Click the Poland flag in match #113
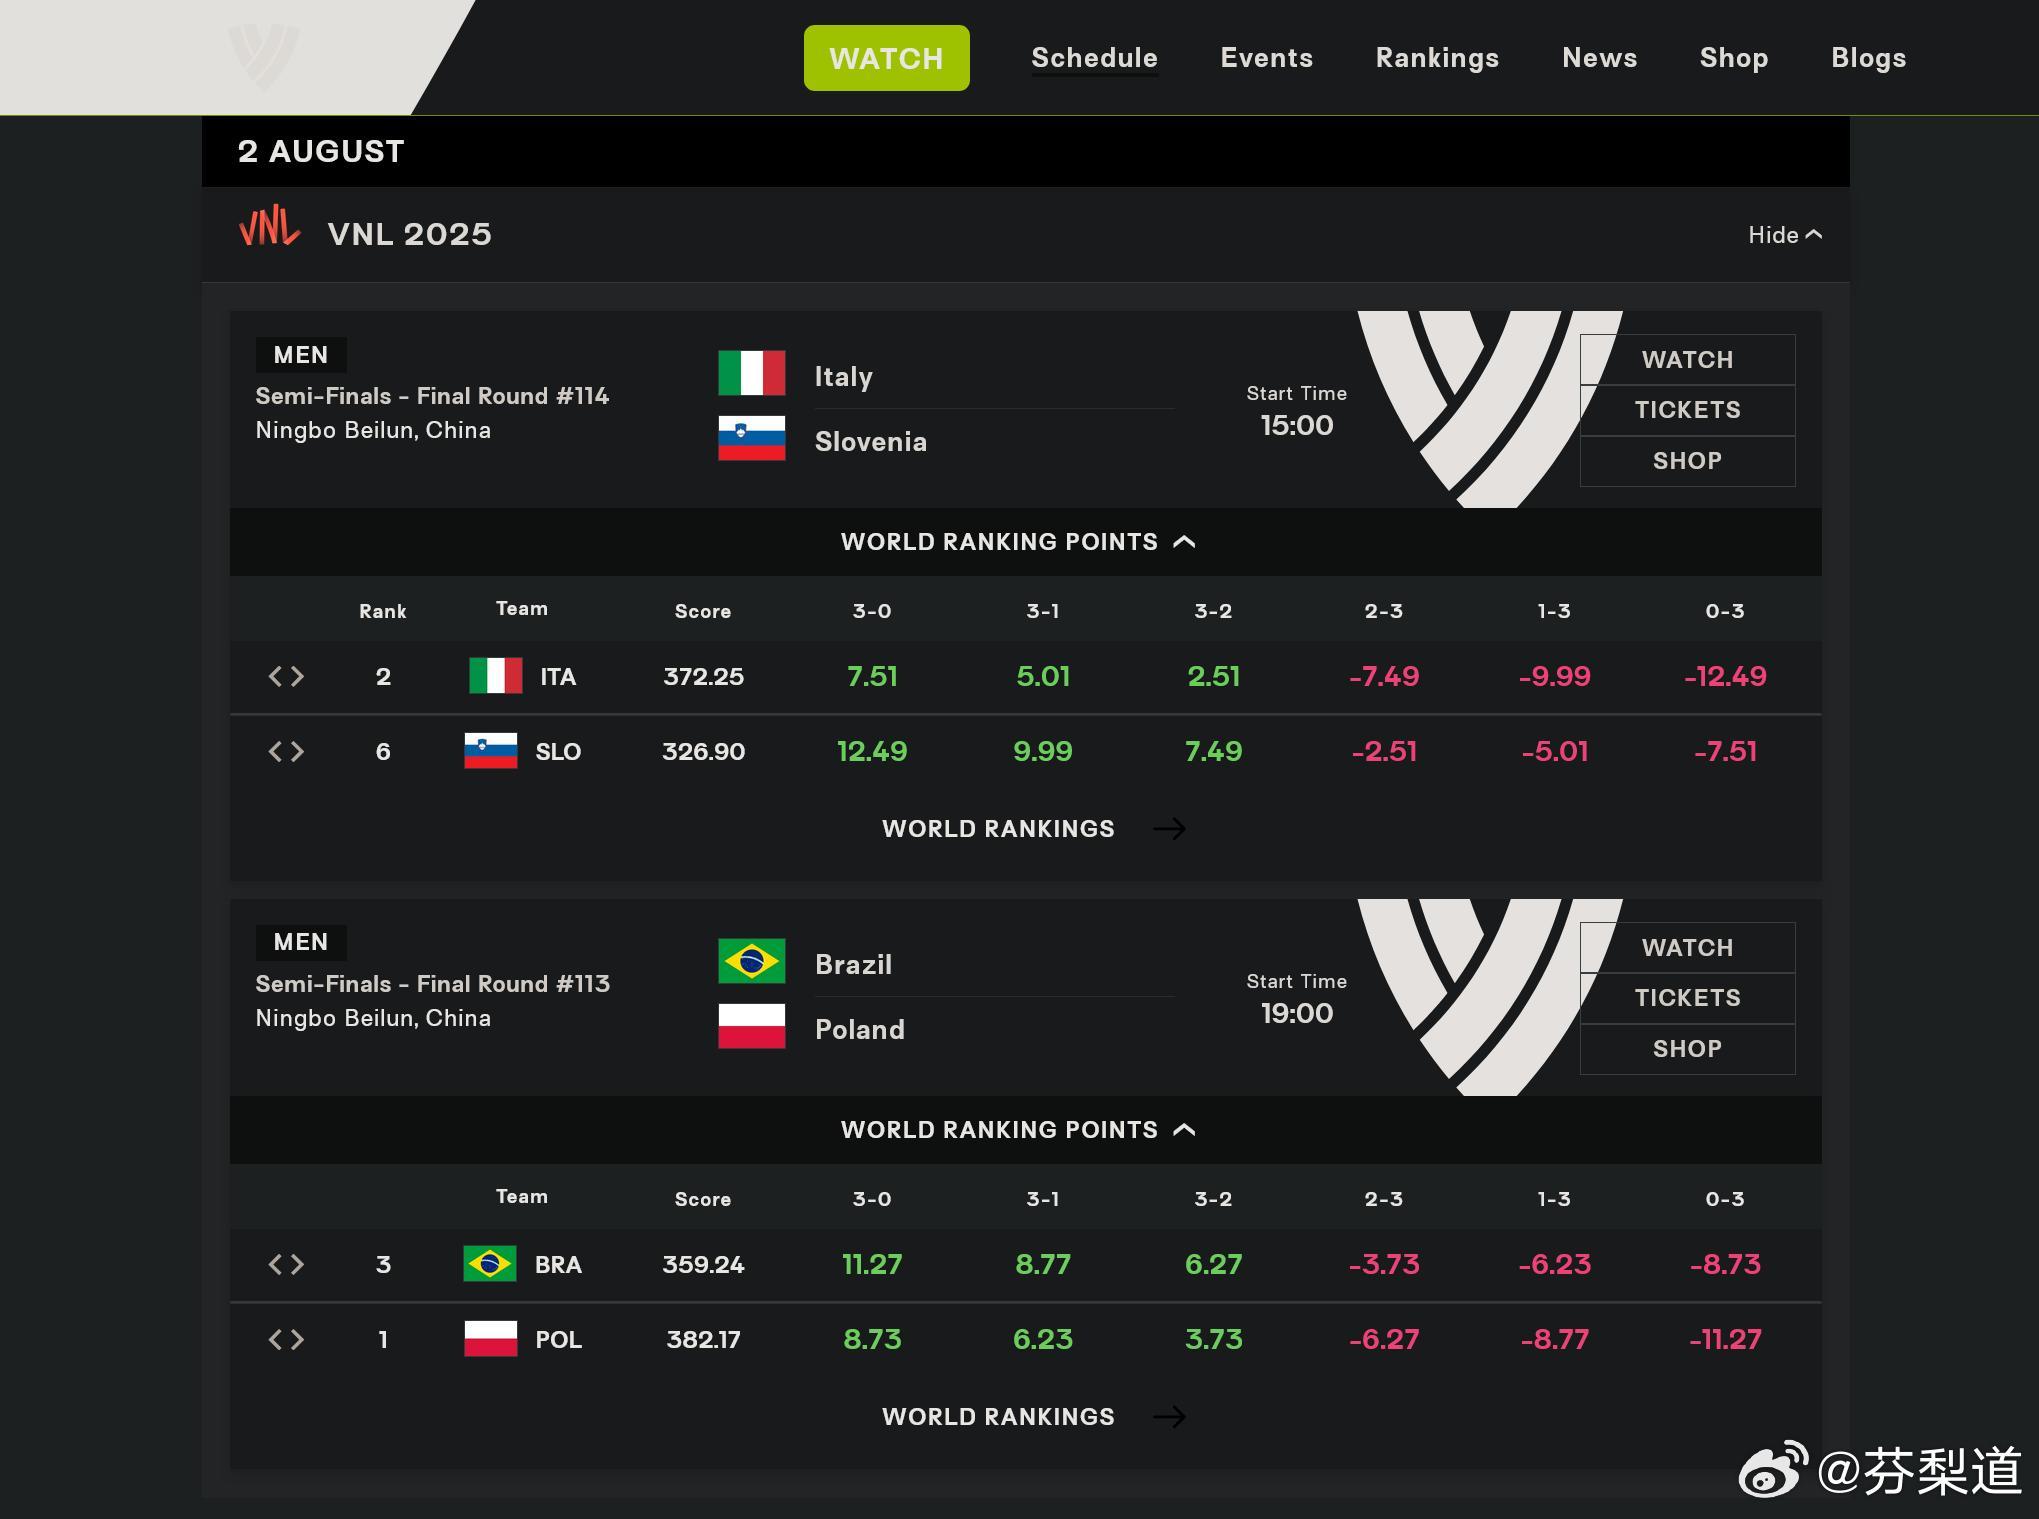 pos(752,1026)
